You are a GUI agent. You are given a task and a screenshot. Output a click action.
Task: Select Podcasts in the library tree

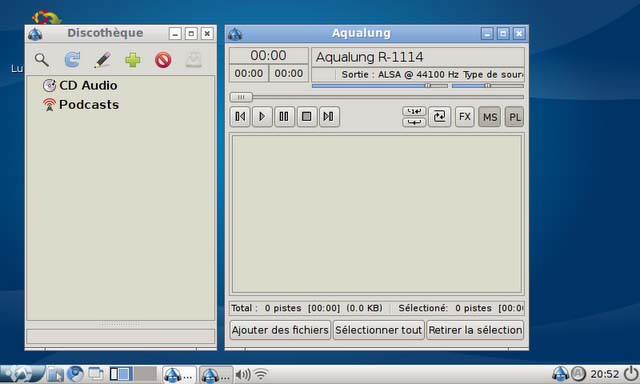[x=81, y=104]
